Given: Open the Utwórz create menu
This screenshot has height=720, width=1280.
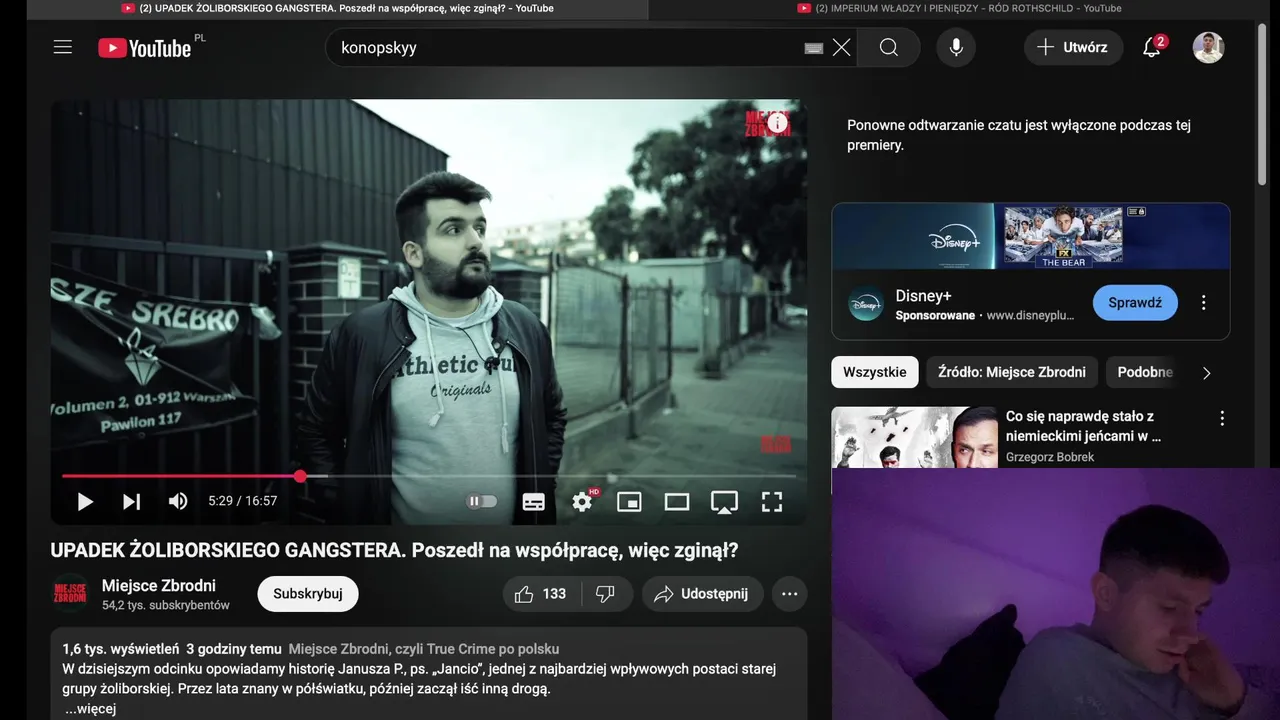Looking at the screenshot, I should (1073, 47).
